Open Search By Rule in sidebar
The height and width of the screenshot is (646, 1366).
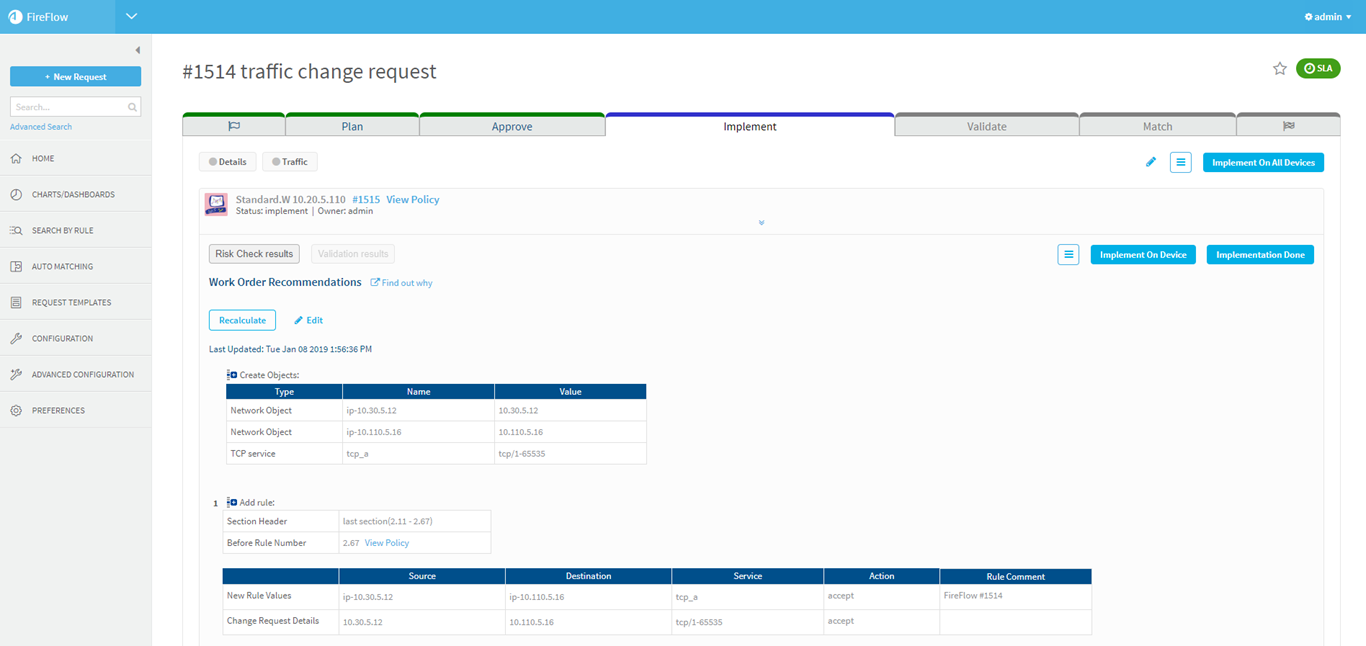click(62, 231)
